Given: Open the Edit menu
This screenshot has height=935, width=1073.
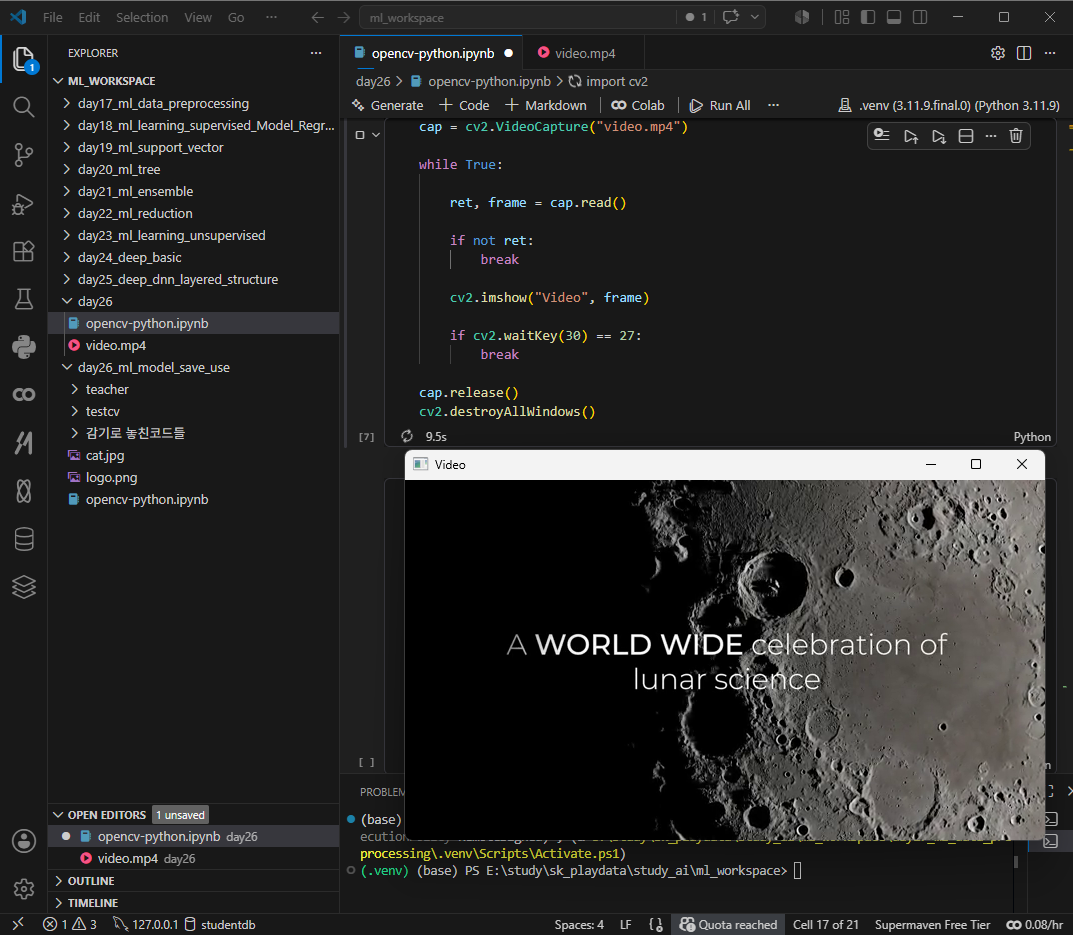Looking at the screenshot, I should (89, 18).
